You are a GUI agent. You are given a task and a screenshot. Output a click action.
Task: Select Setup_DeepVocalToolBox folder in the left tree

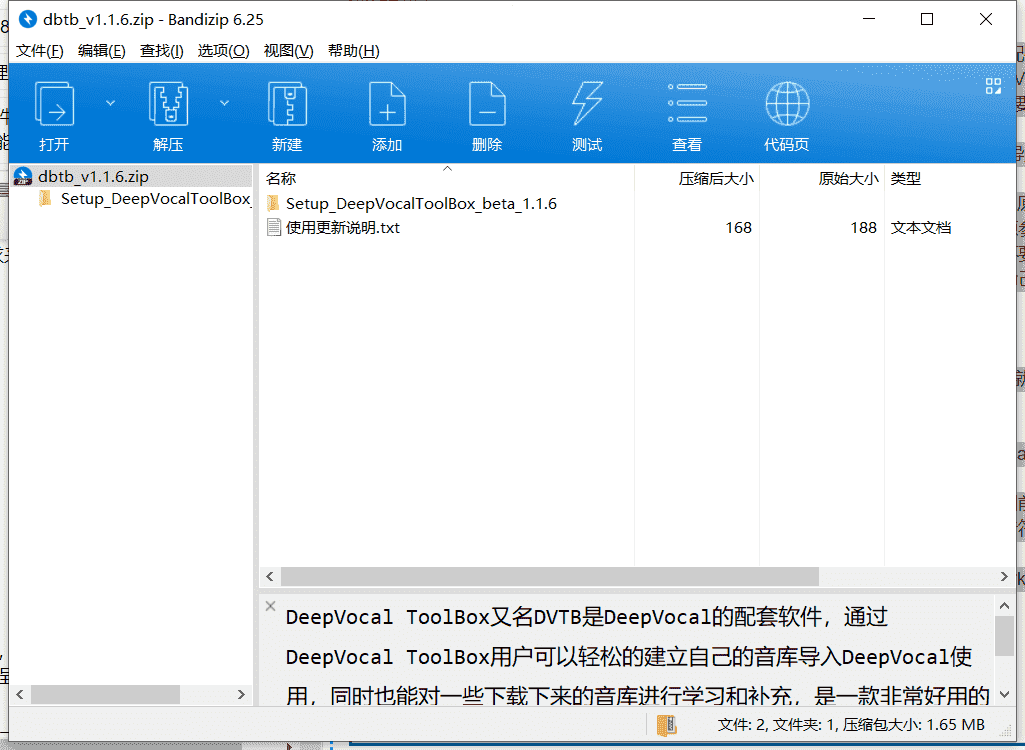click(x=156, y=199)
